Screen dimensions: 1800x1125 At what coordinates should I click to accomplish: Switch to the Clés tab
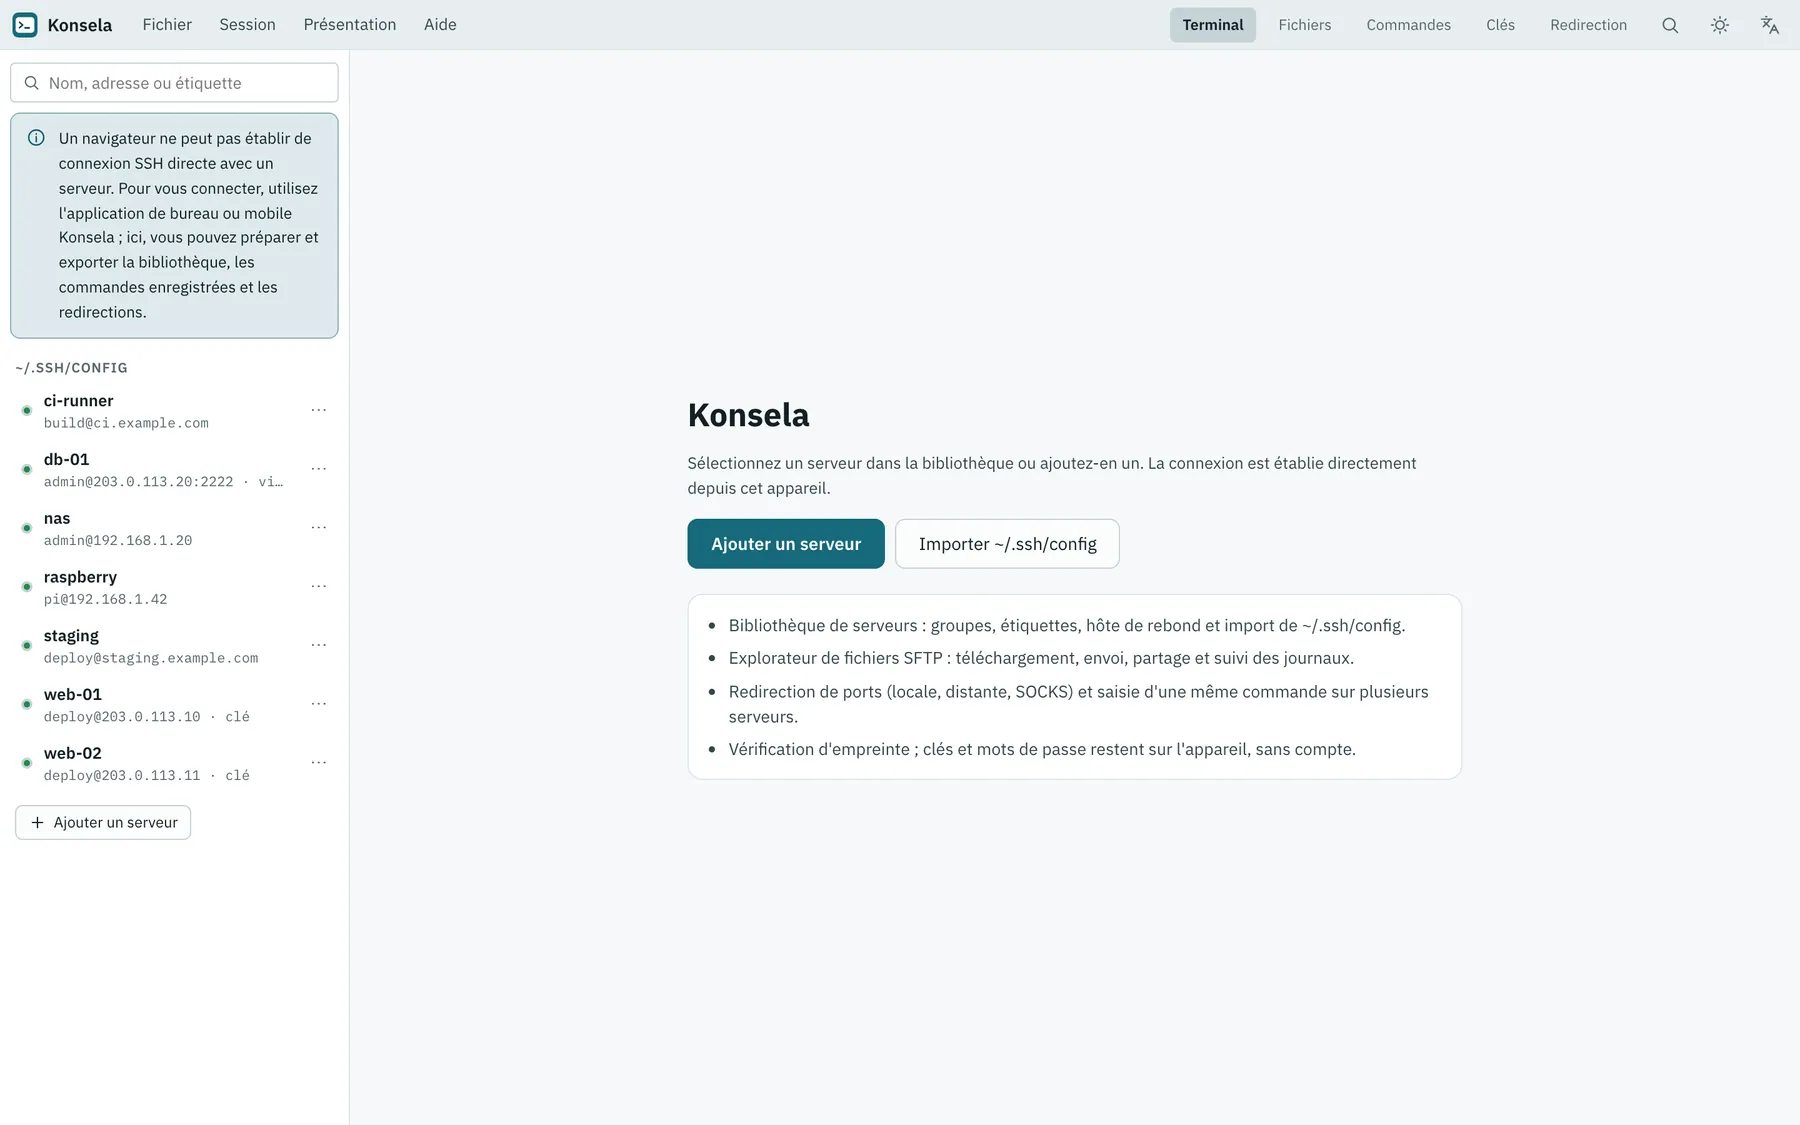point(1500,25)
